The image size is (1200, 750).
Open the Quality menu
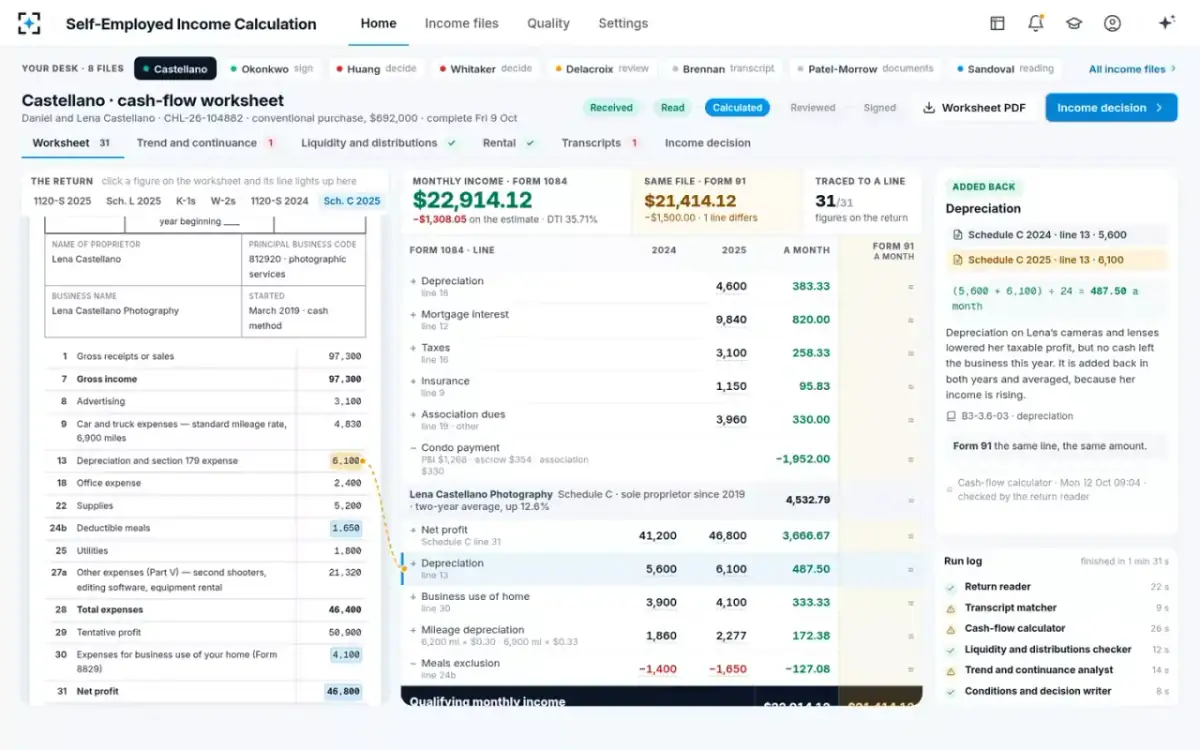[x=548, y=23]
